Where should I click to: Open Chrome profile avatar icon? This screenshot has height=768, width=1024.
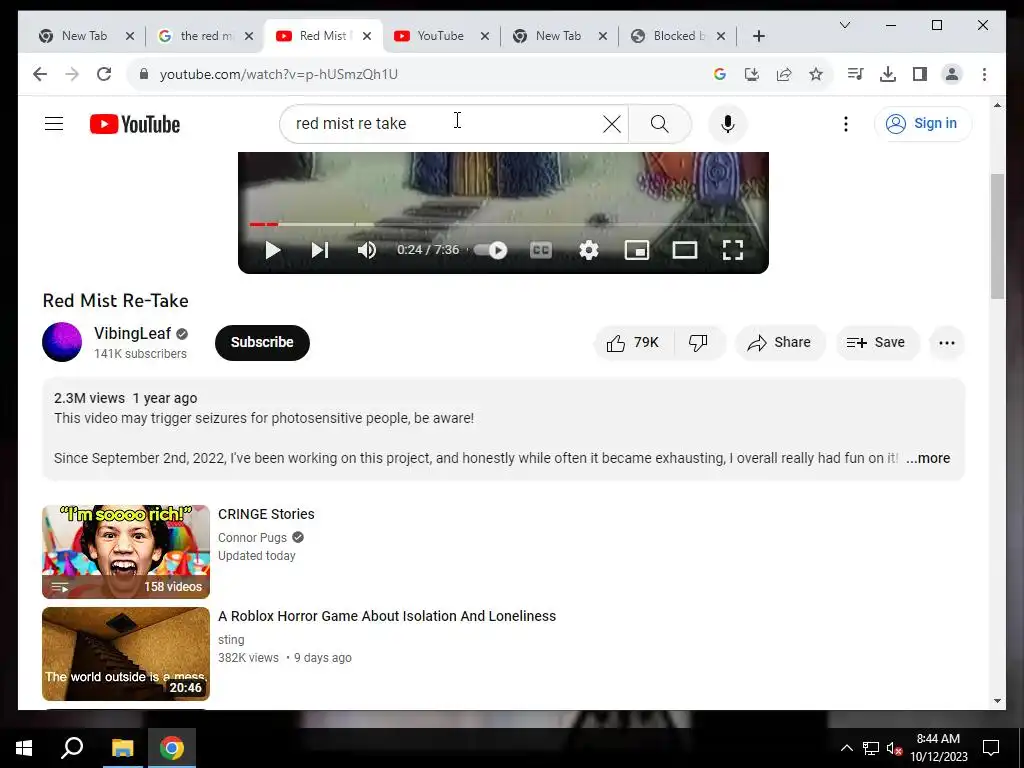point(952,74)
